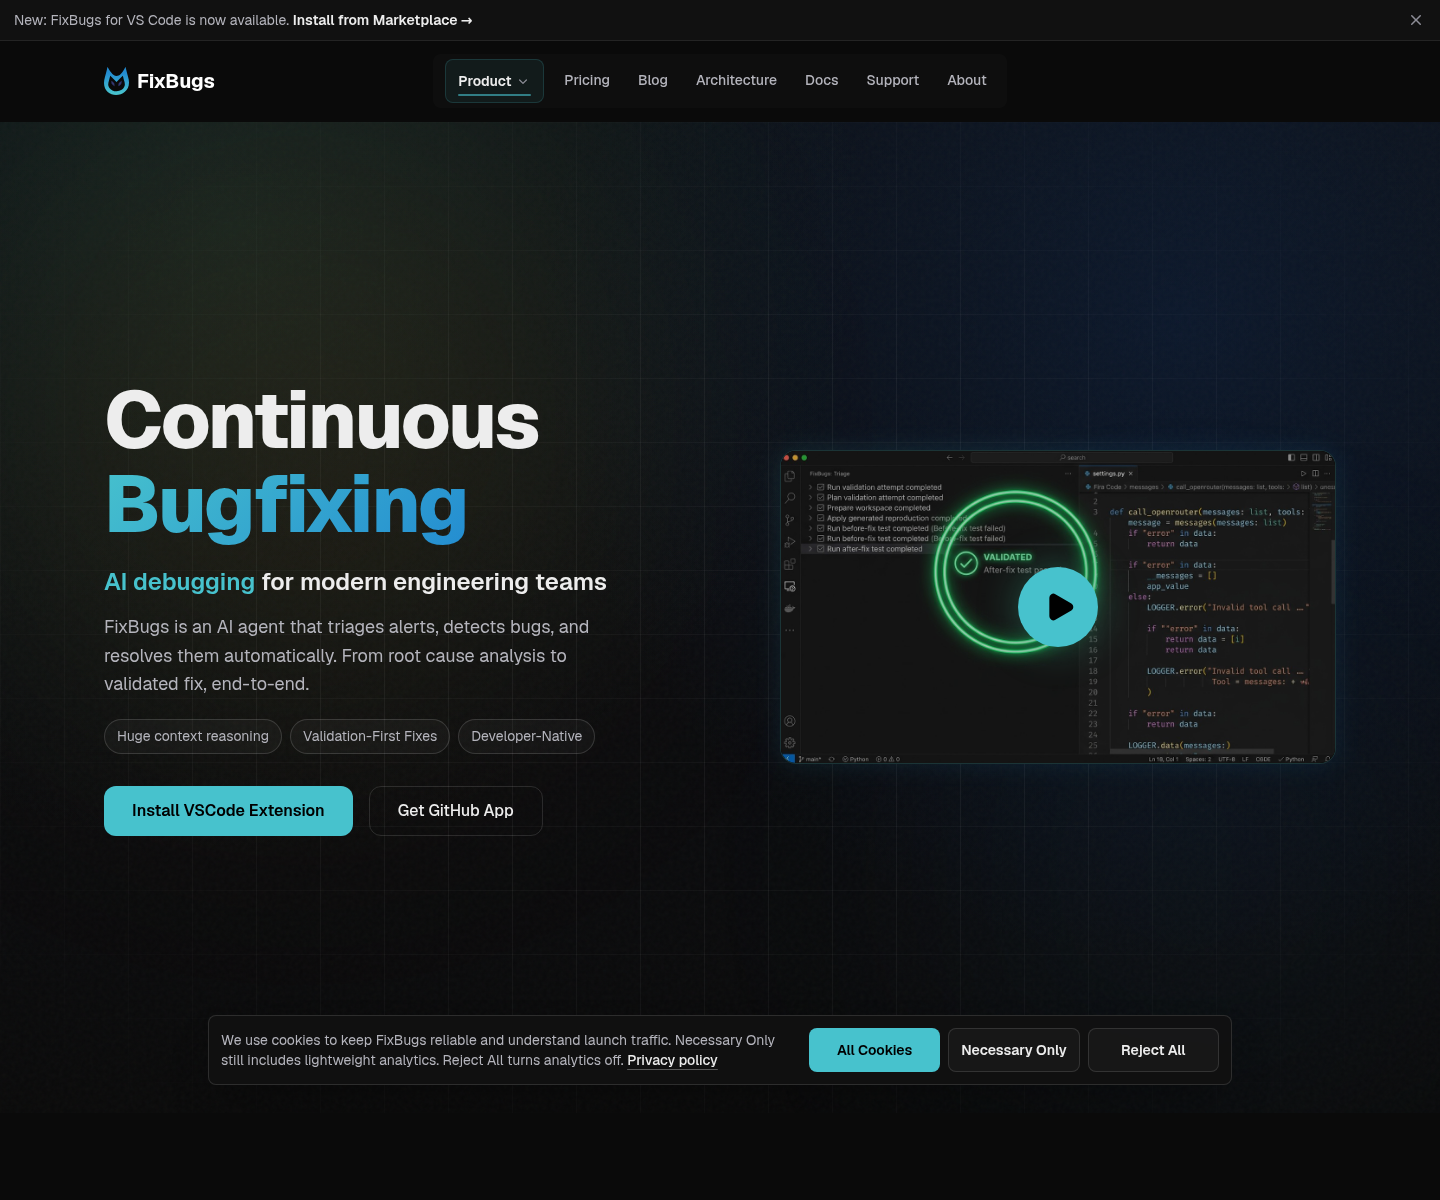
Task: Choose Necessary Only cookies
Action: click(1014, 1050)
